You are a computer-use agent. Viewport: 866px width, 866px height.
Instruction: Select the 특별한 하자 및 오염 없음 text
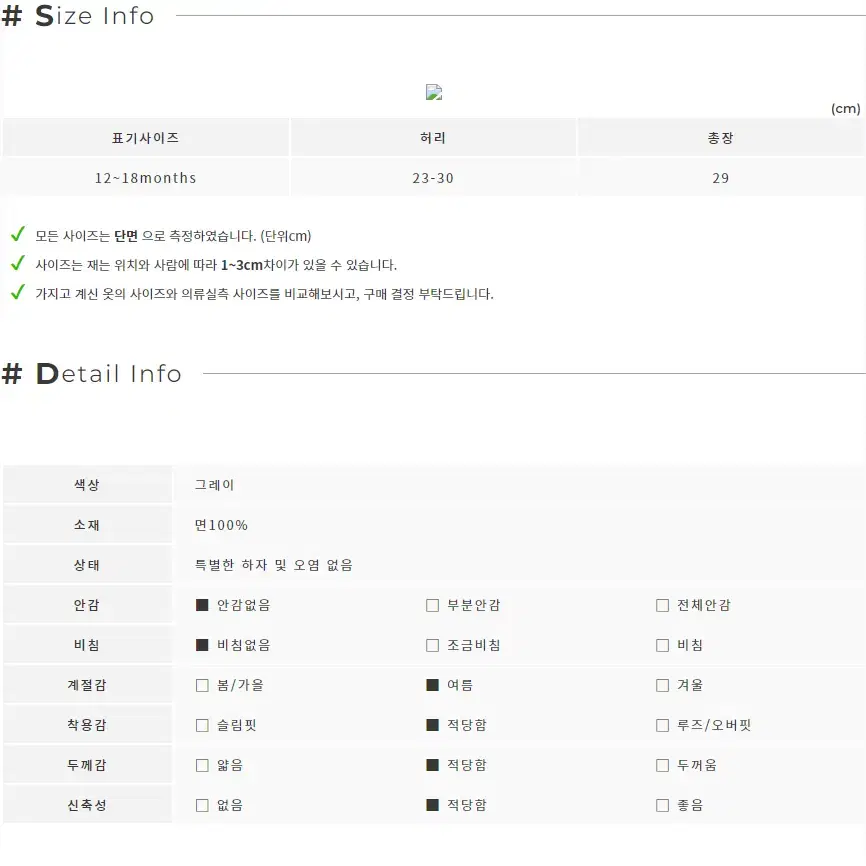coord(273,565)
